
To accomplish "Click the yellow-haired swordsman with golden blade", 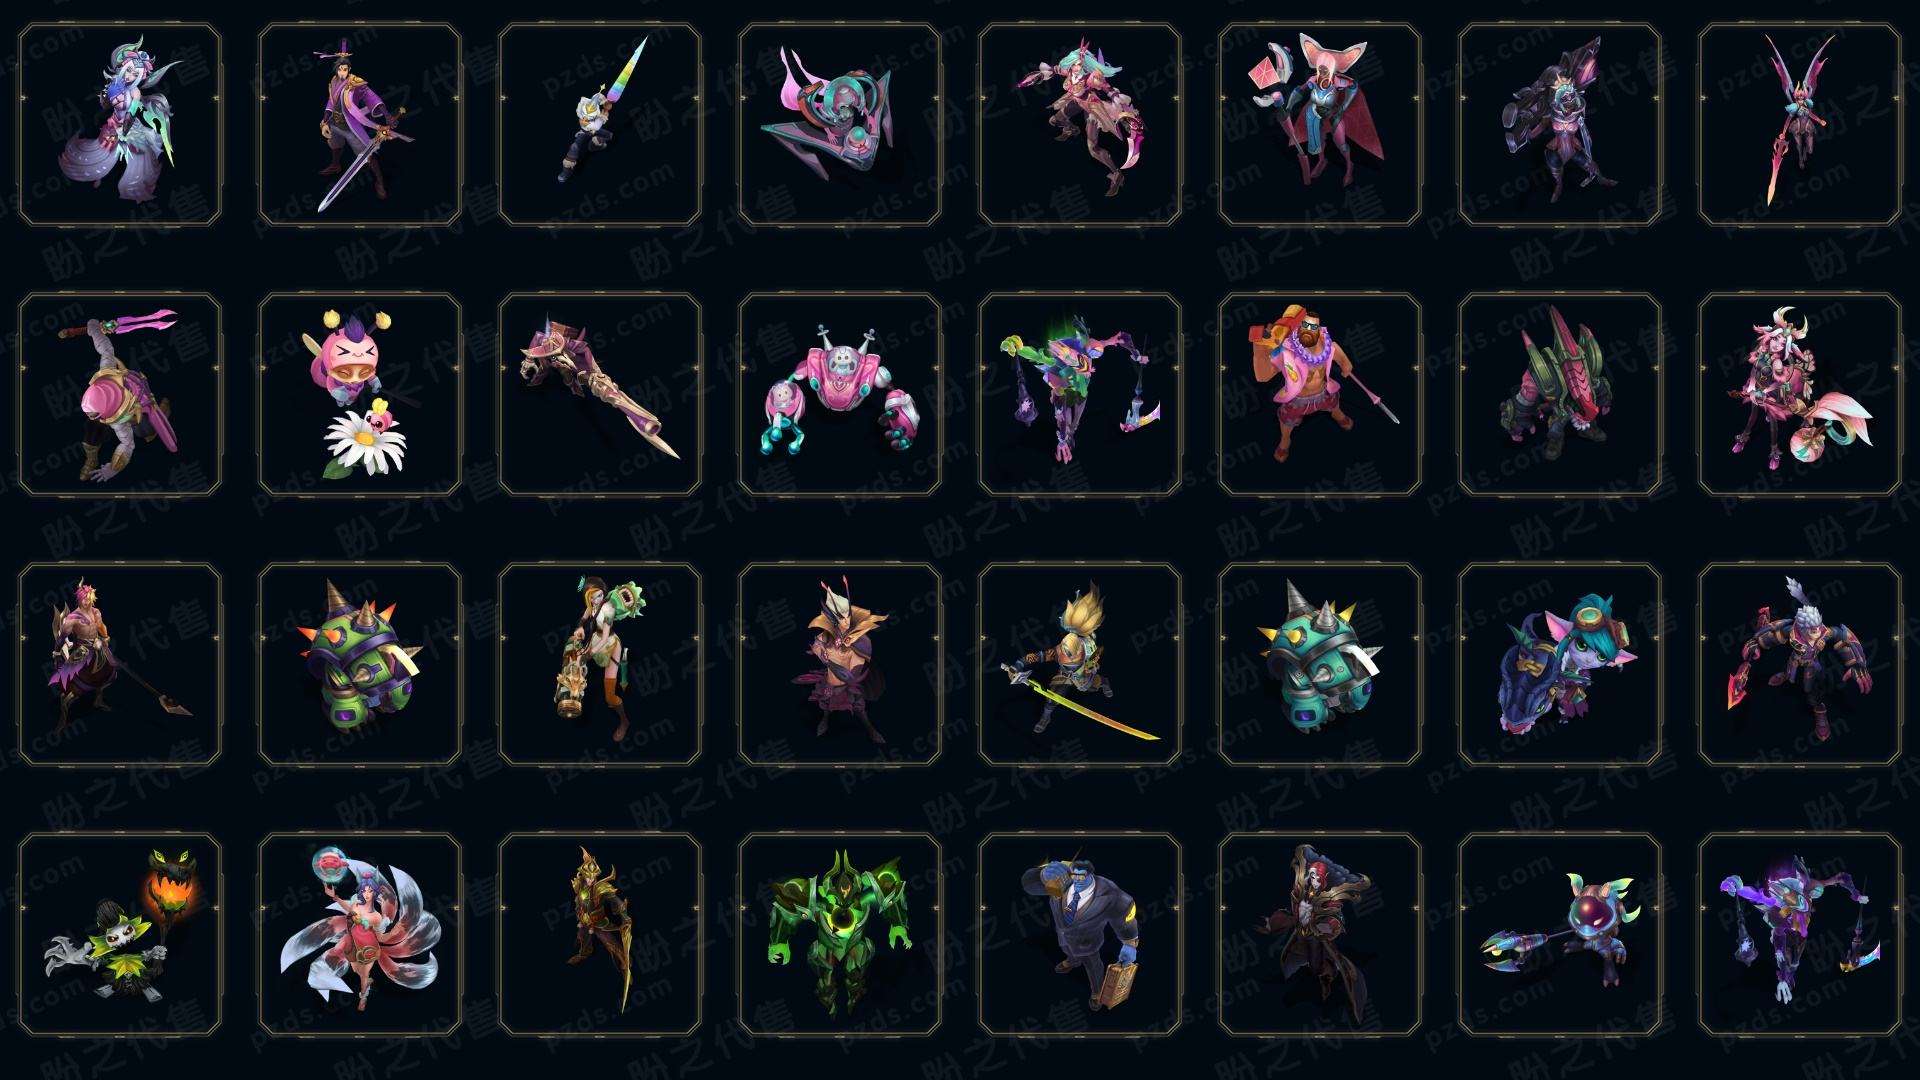I will (1080, 664).
